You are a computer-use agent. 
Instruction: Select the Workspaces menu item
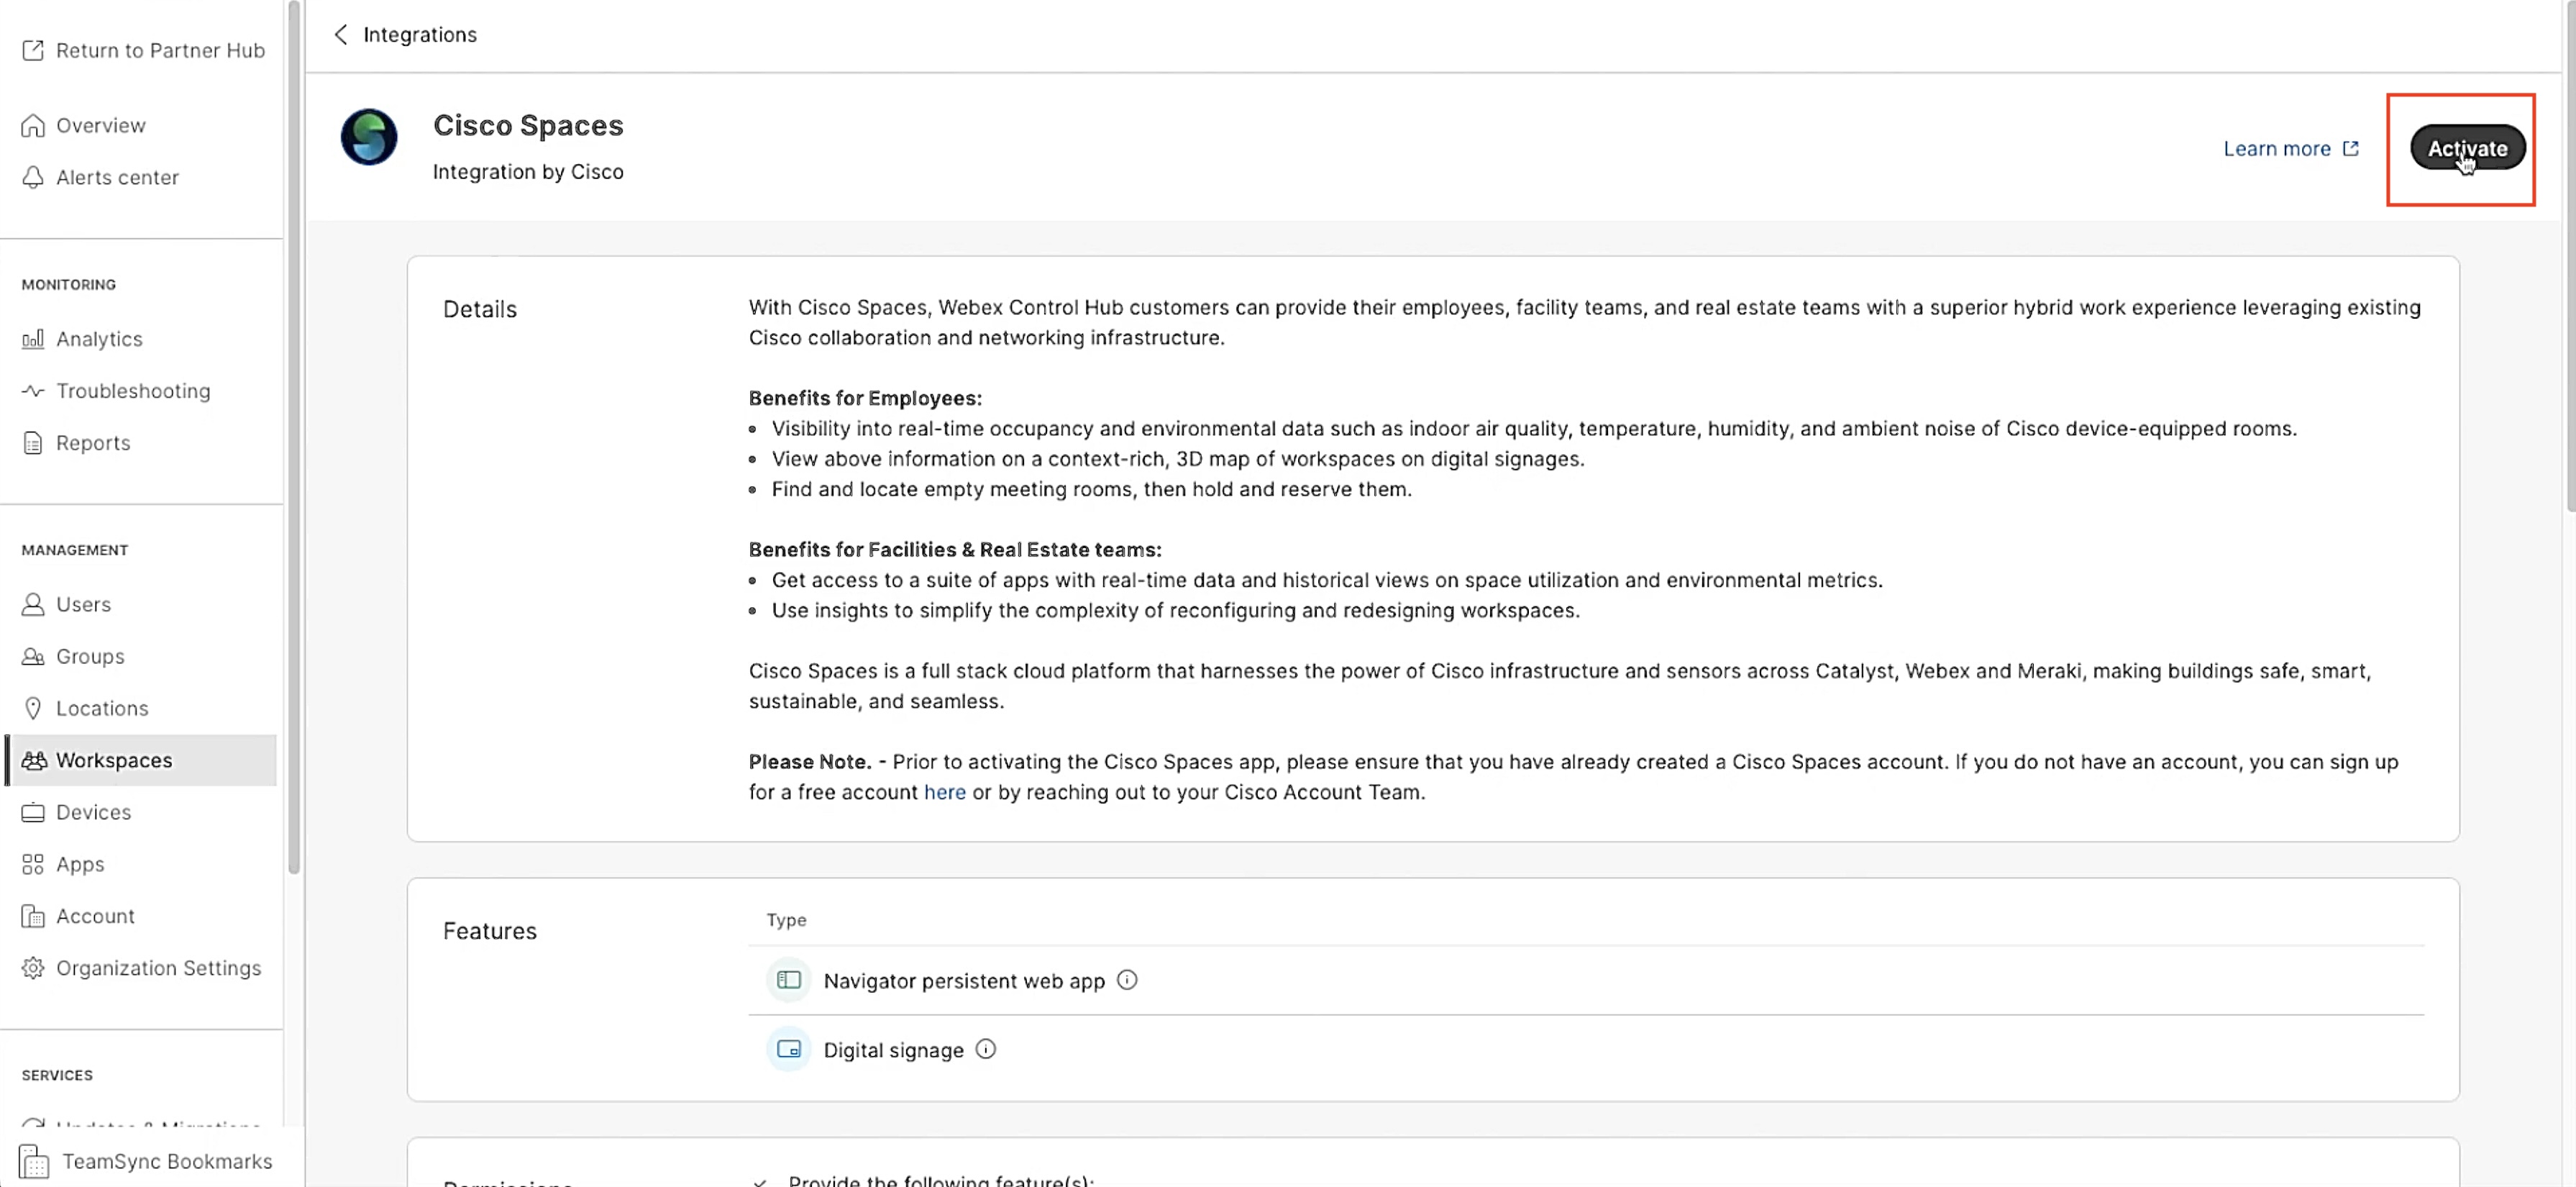pos(140,760)
